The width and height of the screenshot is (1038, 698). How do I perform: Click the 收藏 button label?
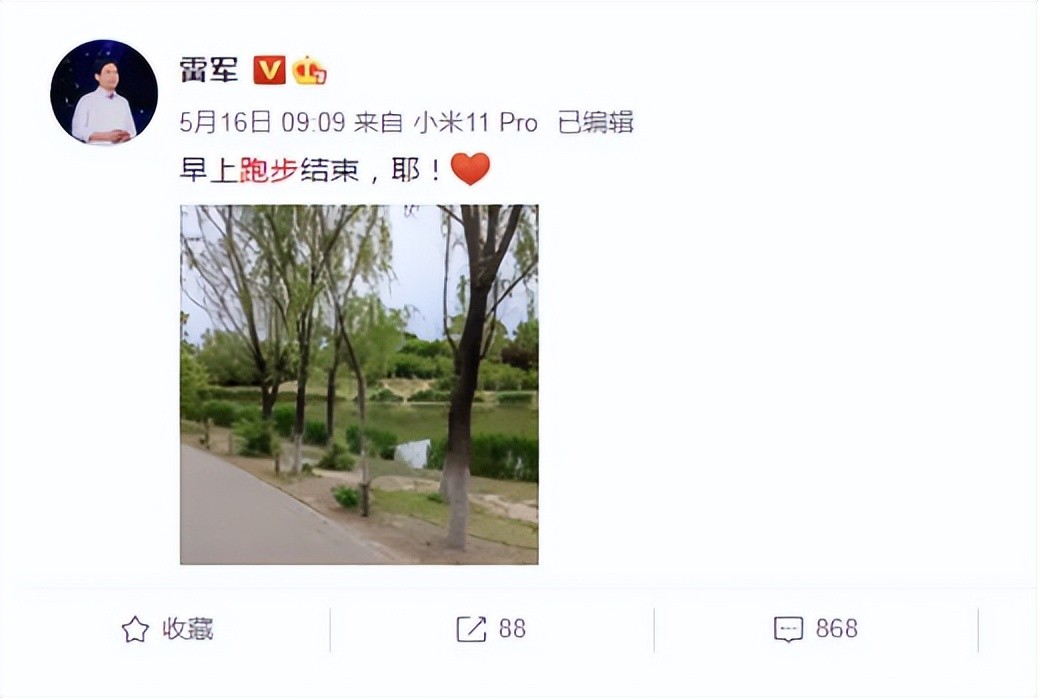click(x=188, y=629)
